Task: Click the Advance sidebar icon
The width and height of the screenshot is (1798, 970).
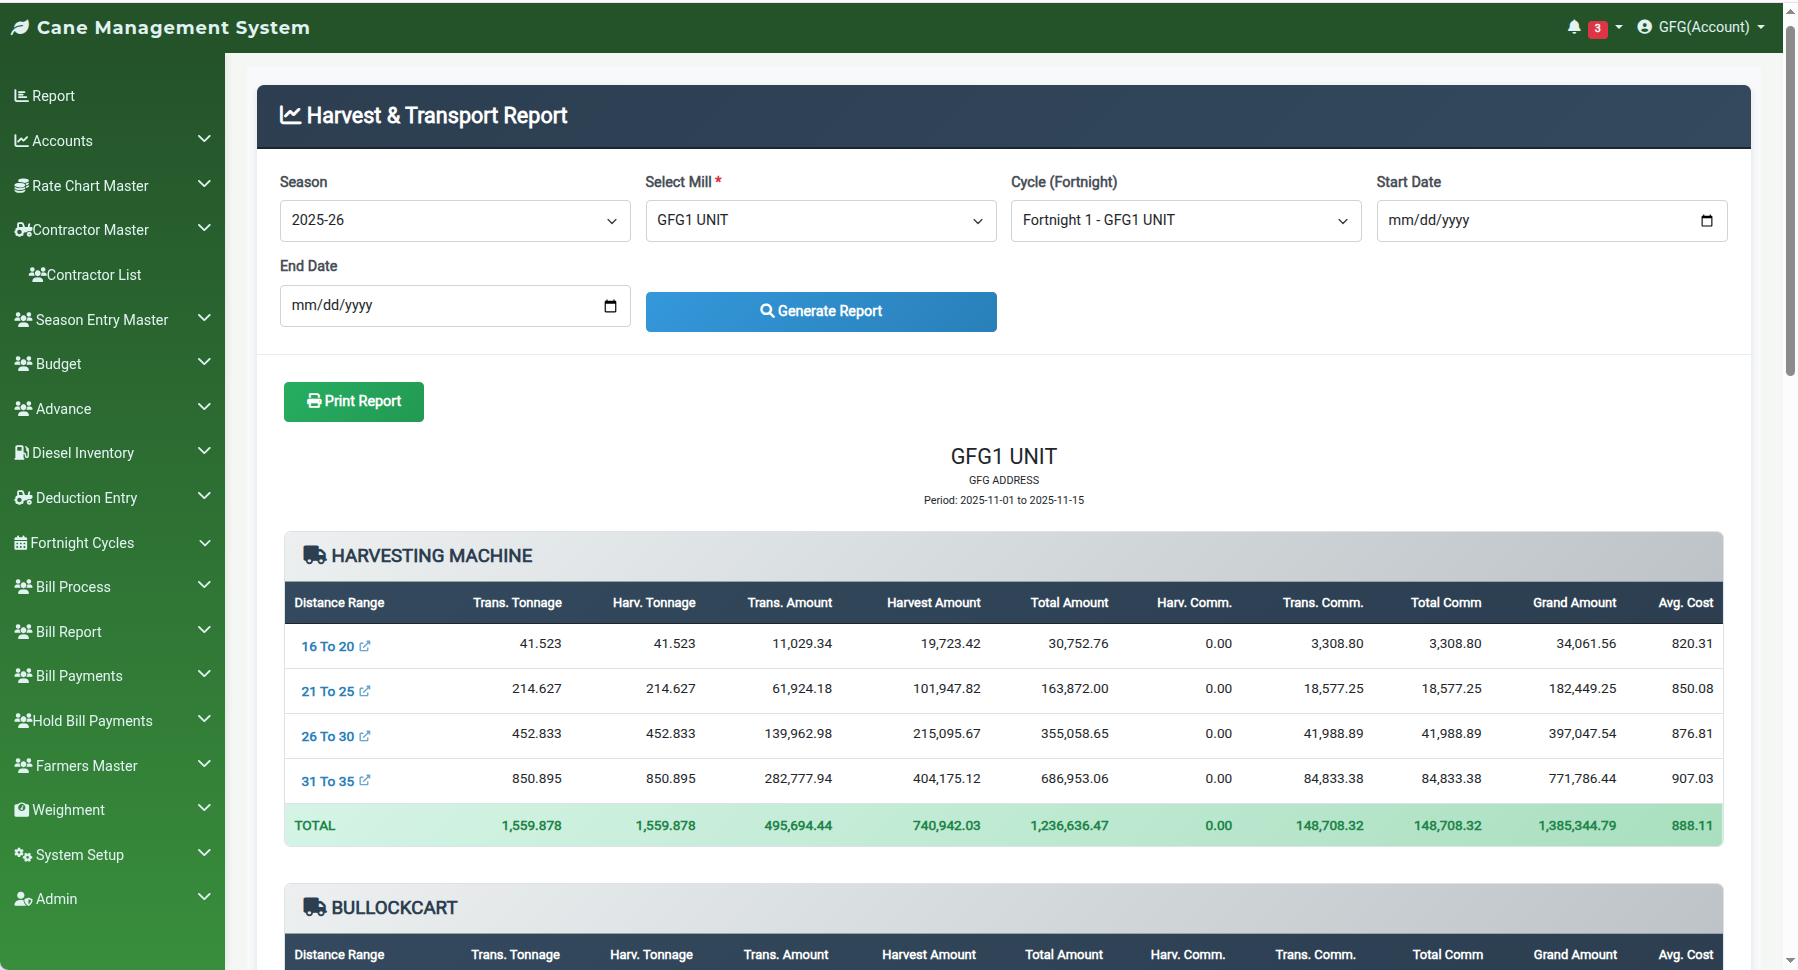Action: [x=23, y=408]
